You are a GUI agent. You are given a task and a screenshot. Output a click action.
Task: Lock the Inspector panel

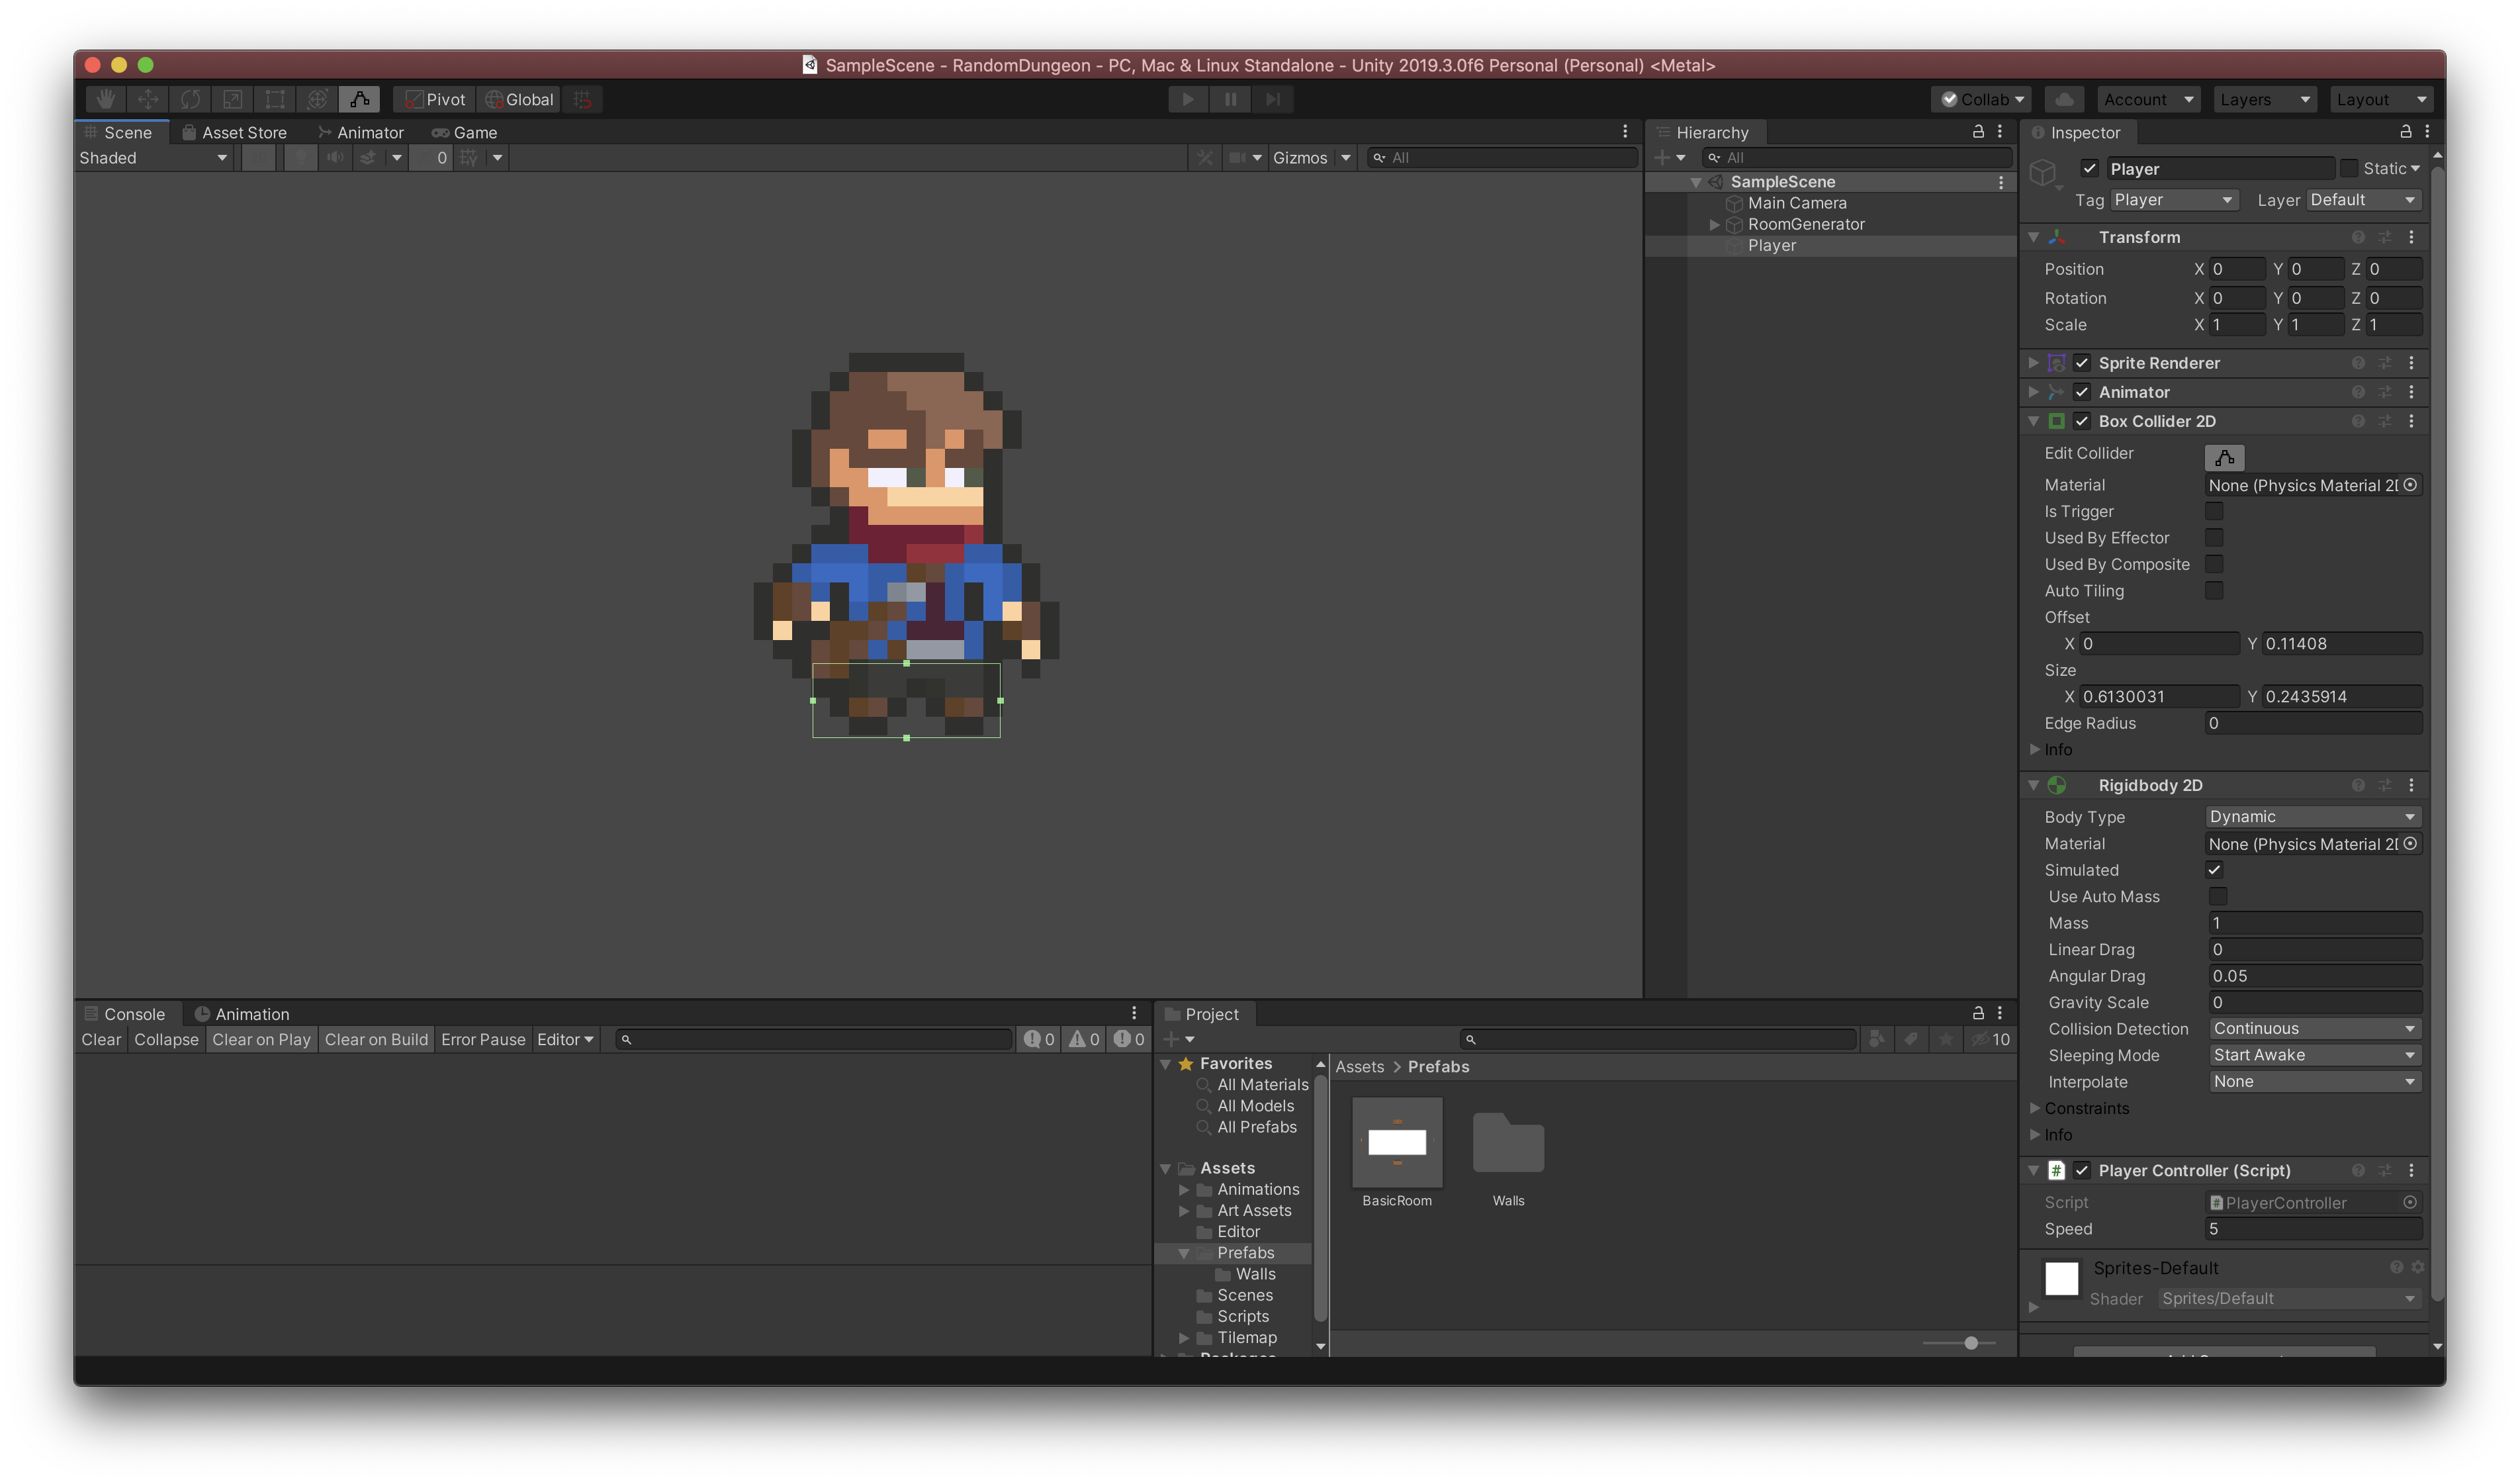[2405, 132]
